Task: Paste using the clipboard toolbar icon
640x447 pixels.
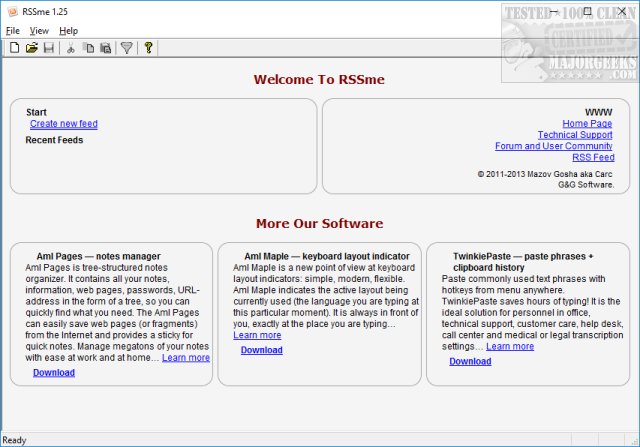Action: (x=106, y=48)
